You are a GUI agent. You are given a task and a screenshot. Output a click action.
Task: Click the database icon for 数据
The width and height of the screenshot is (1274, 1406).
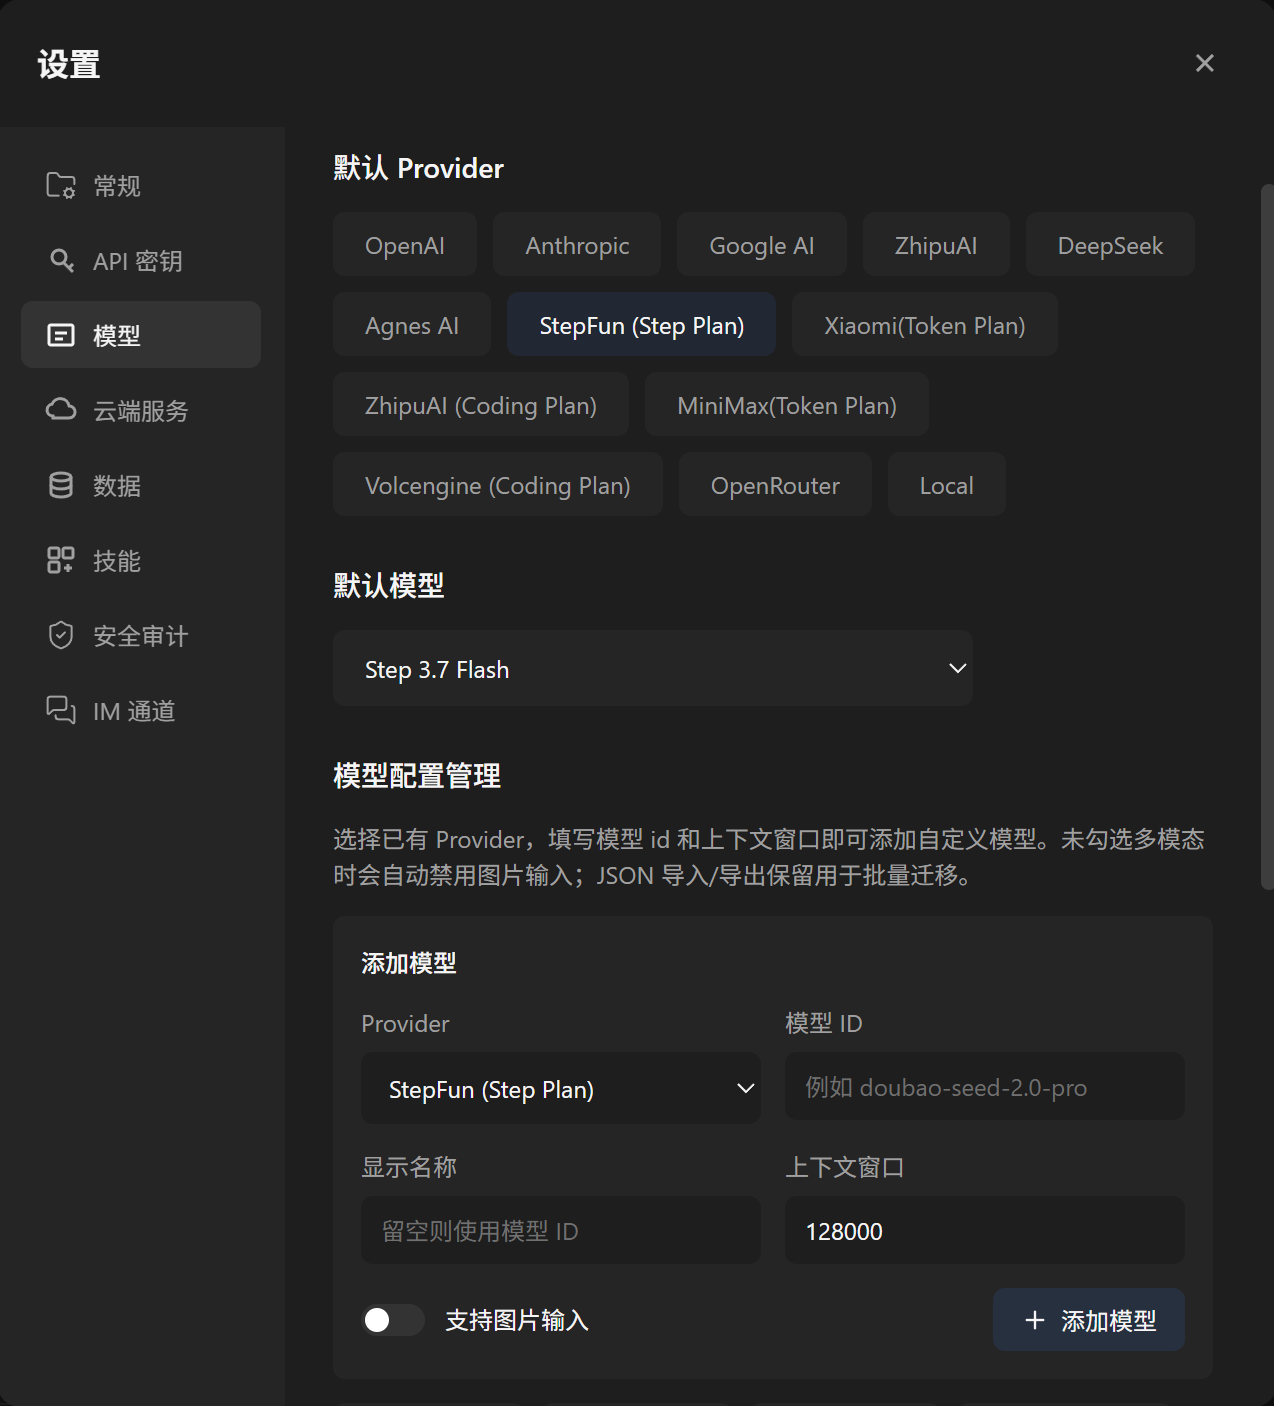pos(61,485)
